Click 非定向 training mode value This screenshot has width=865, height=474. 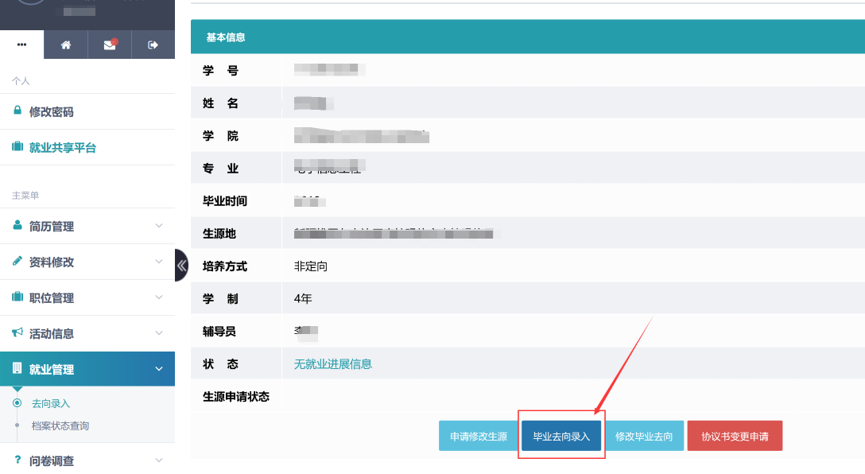(311, 267)
